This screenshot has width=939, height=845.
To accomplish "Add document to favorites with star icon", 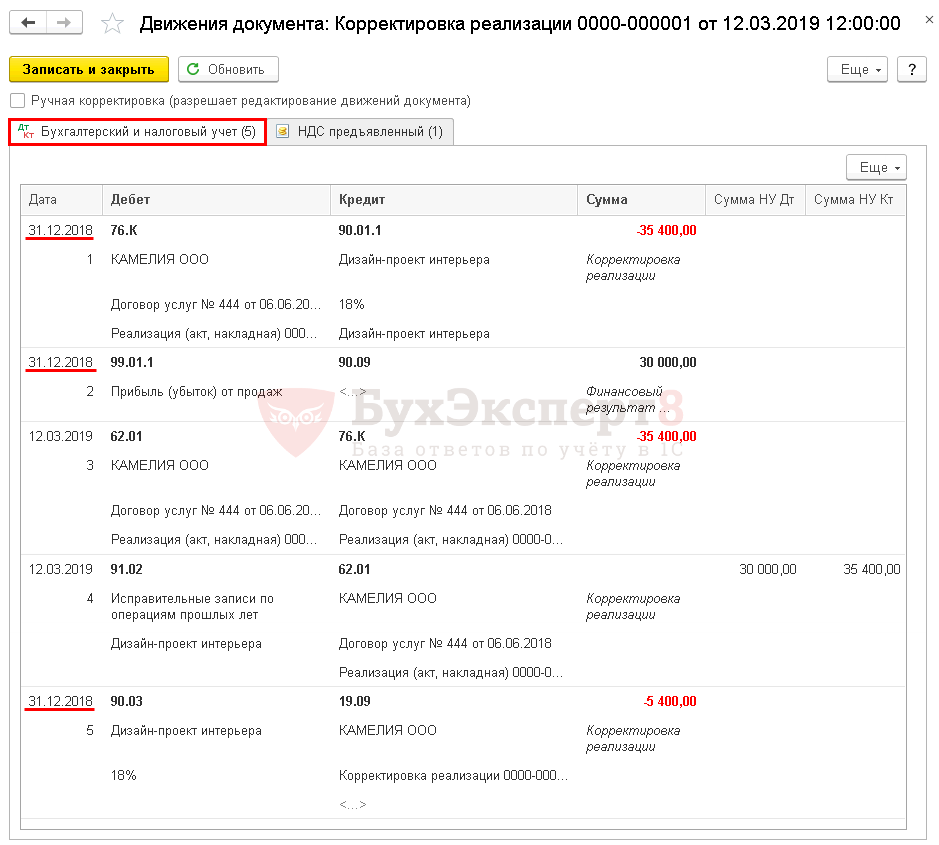I will 114,24.
